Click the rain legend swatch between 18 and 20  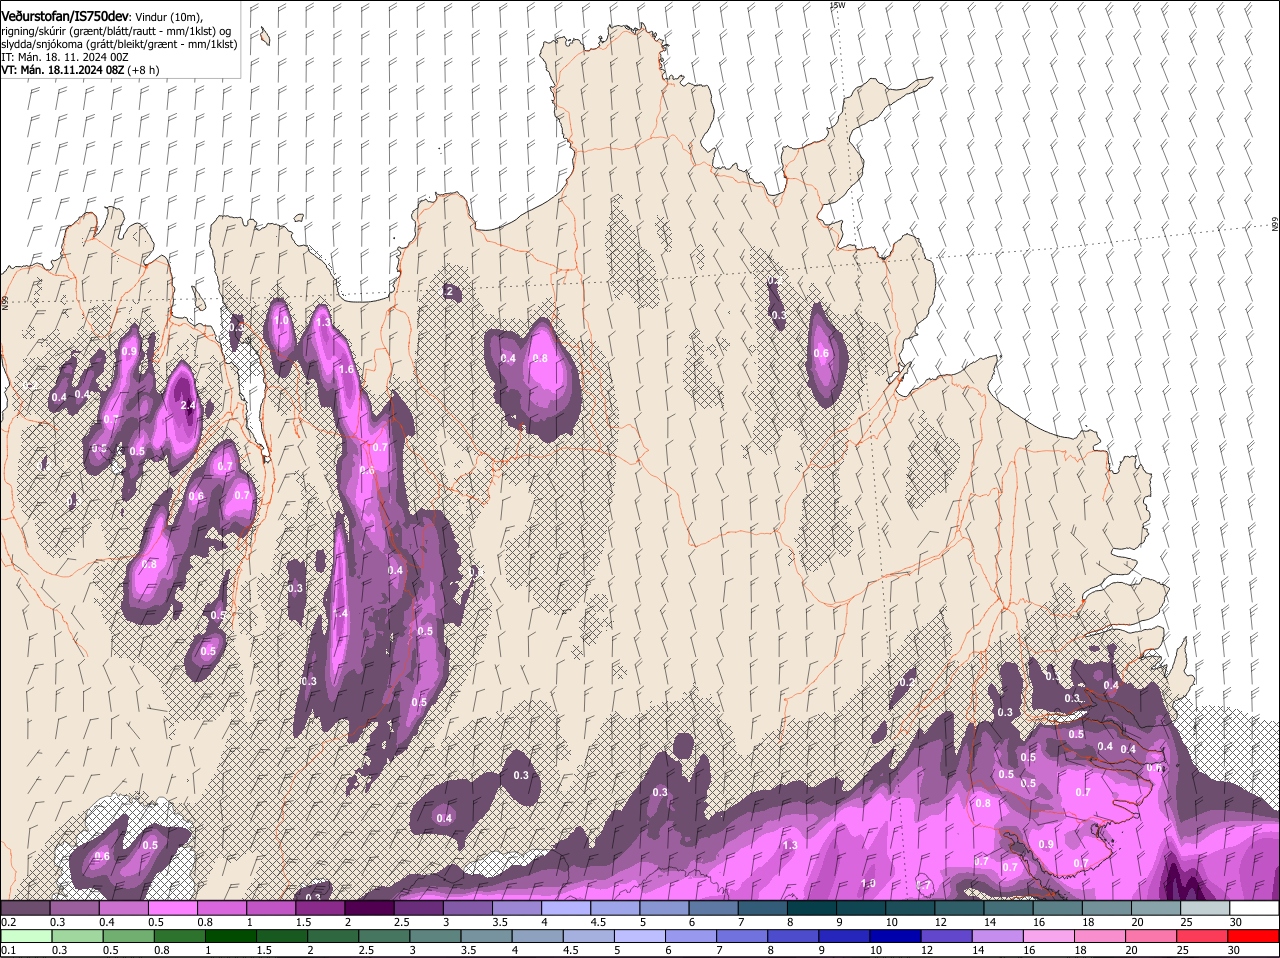[1099, 936]
